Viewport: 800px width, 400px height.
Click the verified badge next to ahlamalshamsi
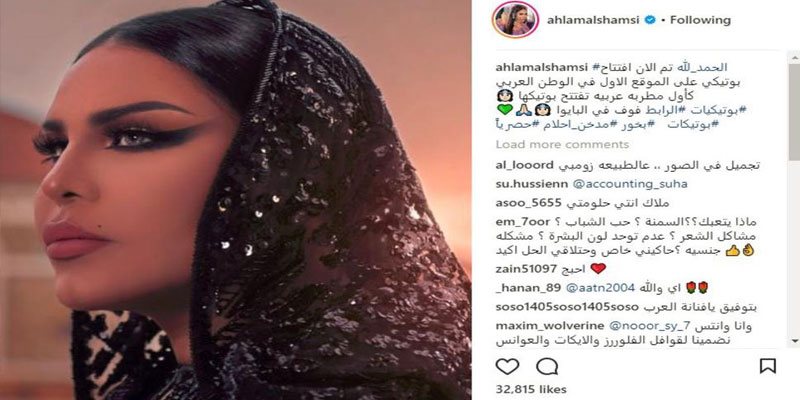[x=649, y=20]
